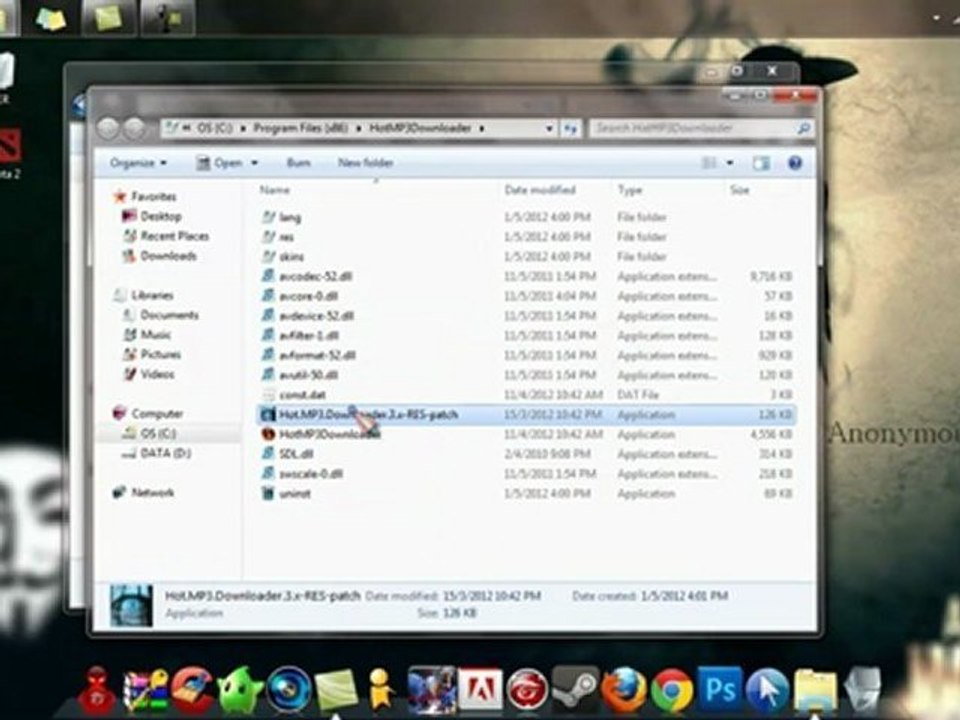Screen dimensions: 960x720
Task: Click the search magnifier icon
Action: point(803,129)
